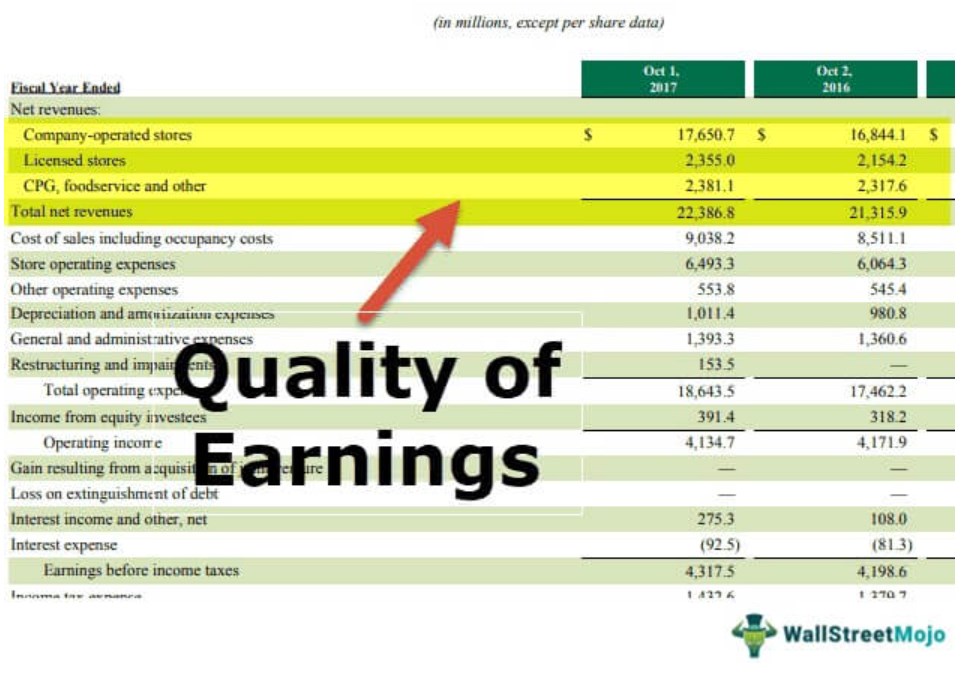Select the 'Company-operated stores' row label

coord(108,135)
